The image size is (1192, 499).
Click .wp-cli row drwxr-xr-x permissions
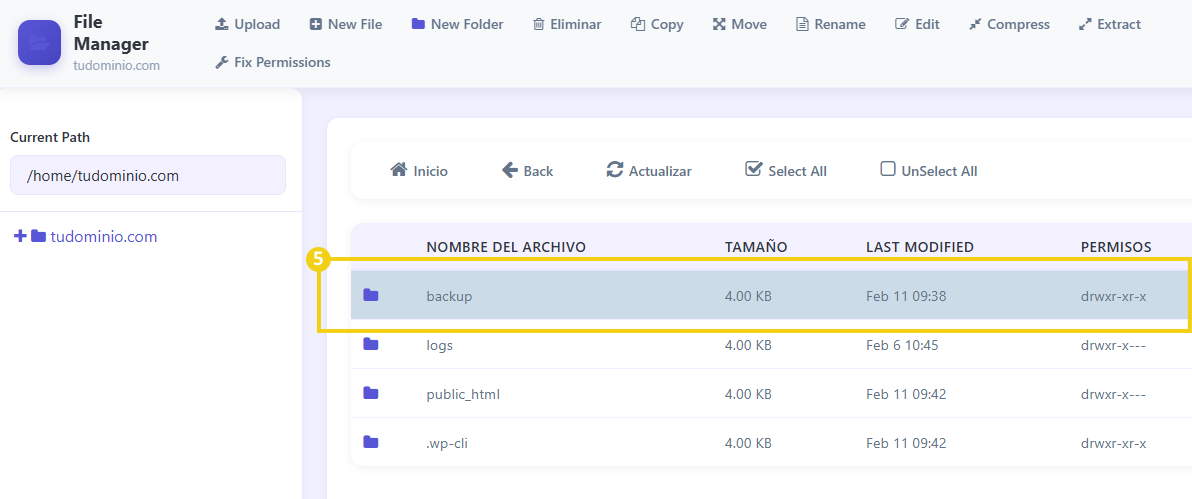[1114, 443]
